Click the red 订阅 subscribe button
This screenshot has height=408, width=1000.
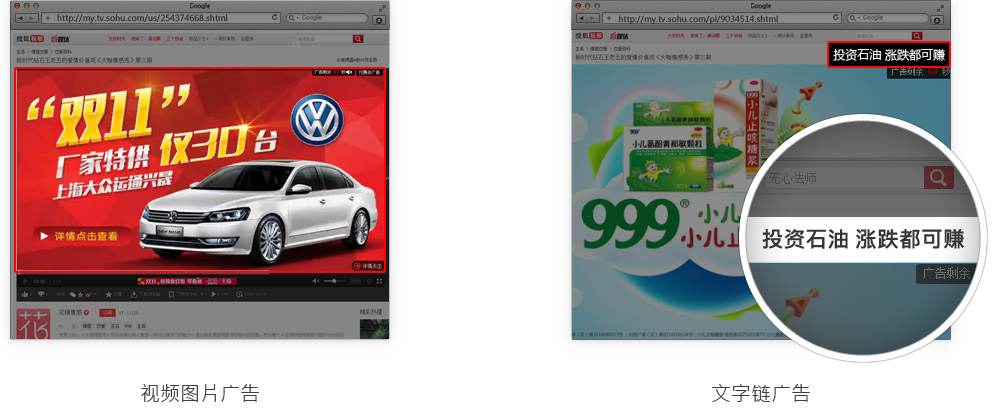coord(107,313)
